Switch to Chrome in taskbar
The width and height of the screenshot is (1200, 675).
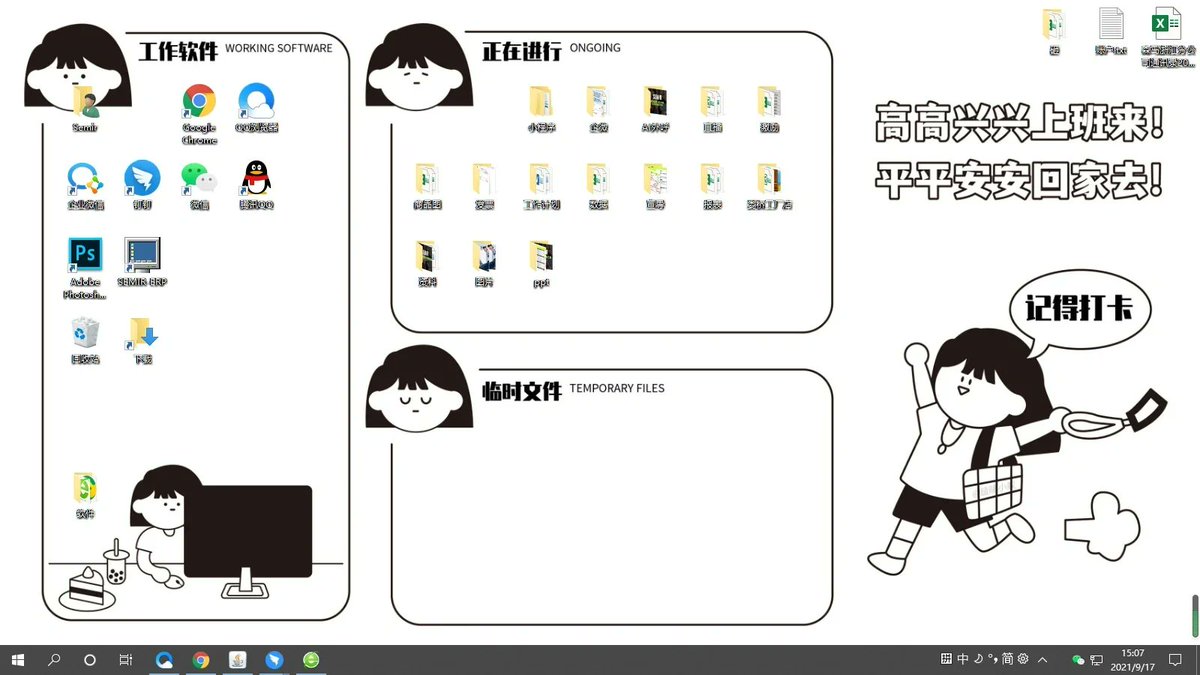(201, 660)
